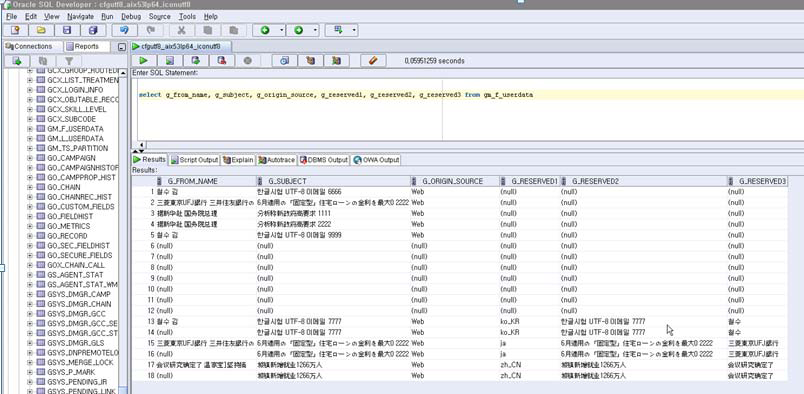Open dropdown arrow next to Forward icon
Screen dimensions: 804x394
(x=315, y=30)
